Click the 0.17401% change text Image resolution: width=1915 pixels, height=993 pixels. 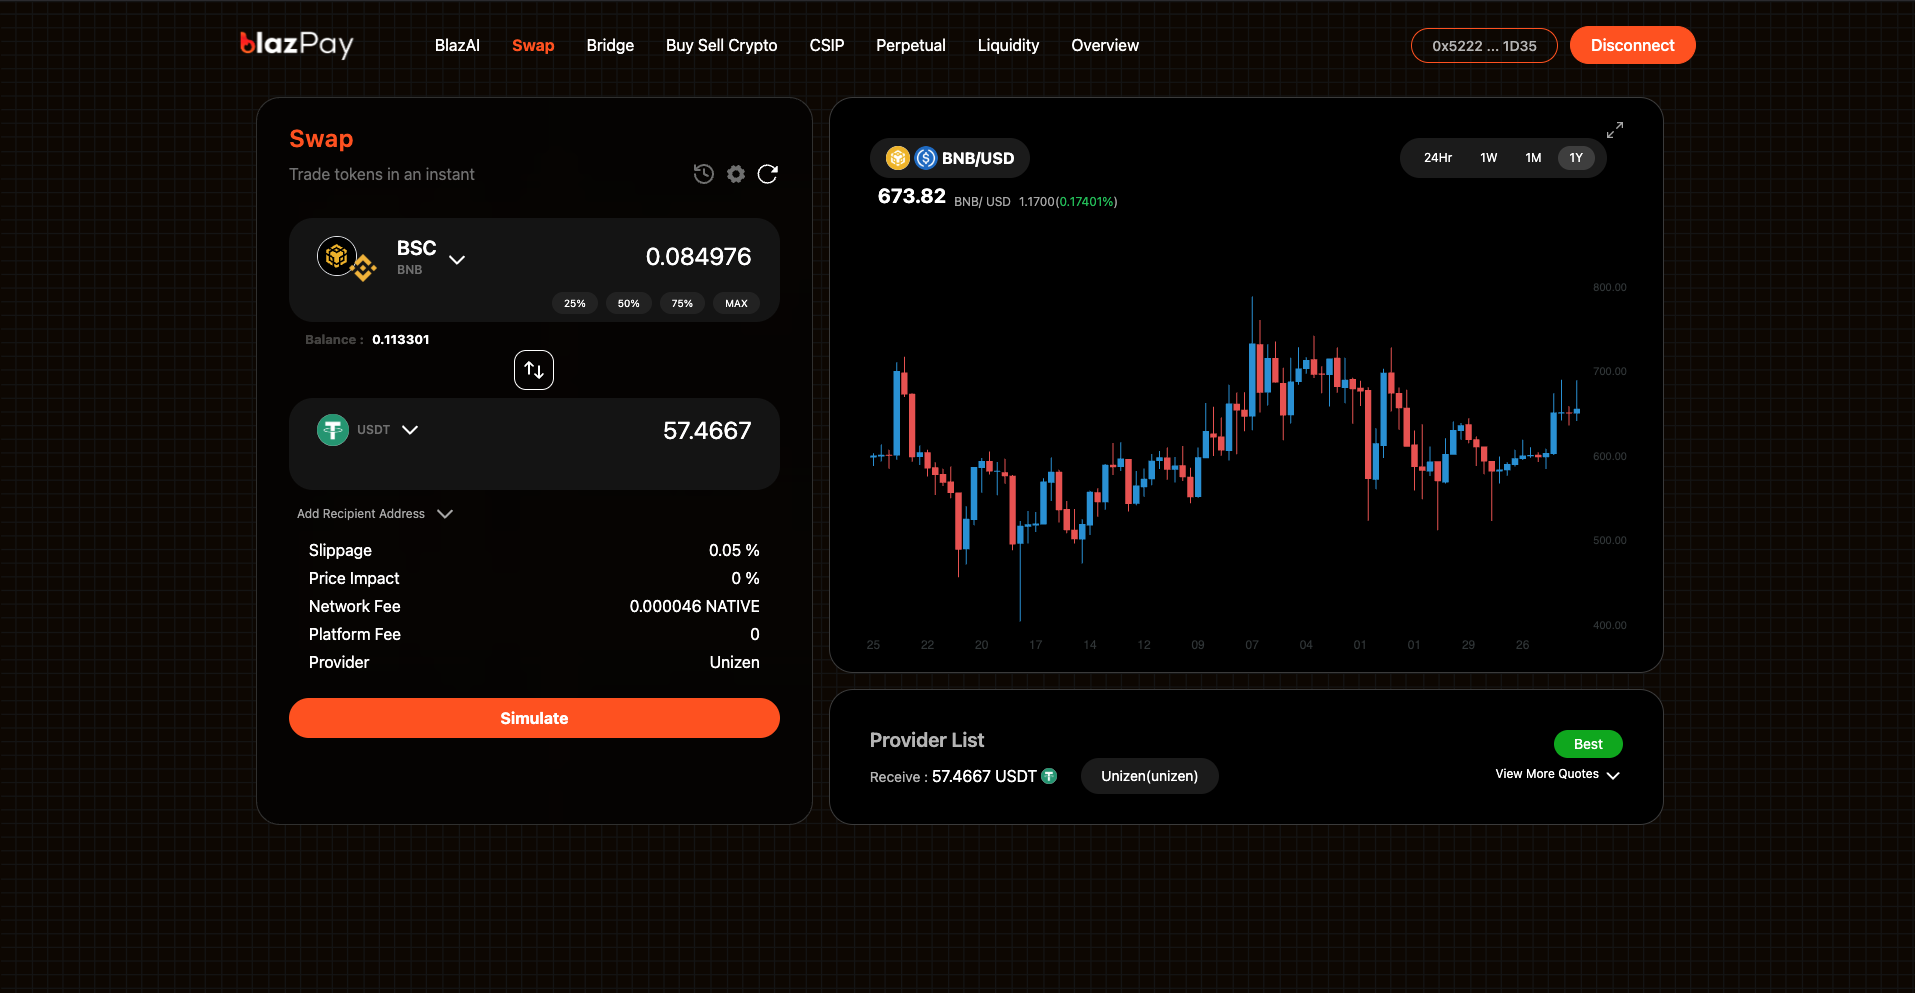pyautogui.click(x=1086, y=202)
